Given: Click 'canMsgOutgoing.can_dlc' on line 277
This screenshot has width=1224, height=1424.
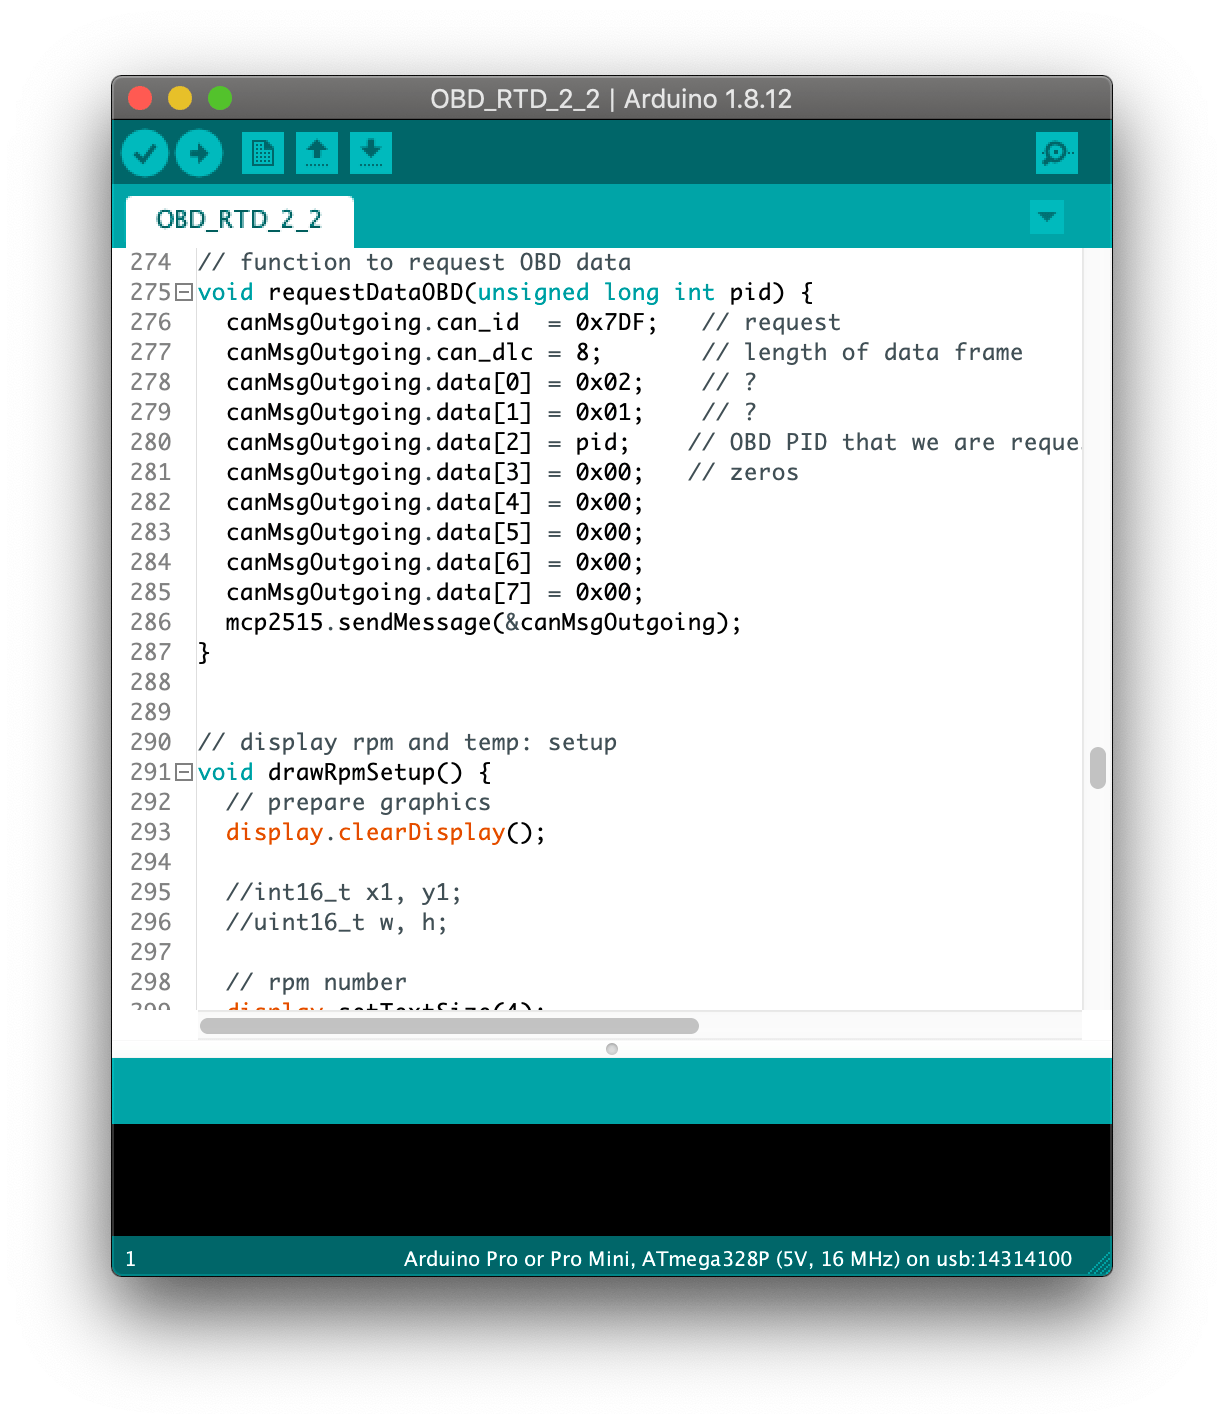Looking at the screenshot, I should point(380,352).
